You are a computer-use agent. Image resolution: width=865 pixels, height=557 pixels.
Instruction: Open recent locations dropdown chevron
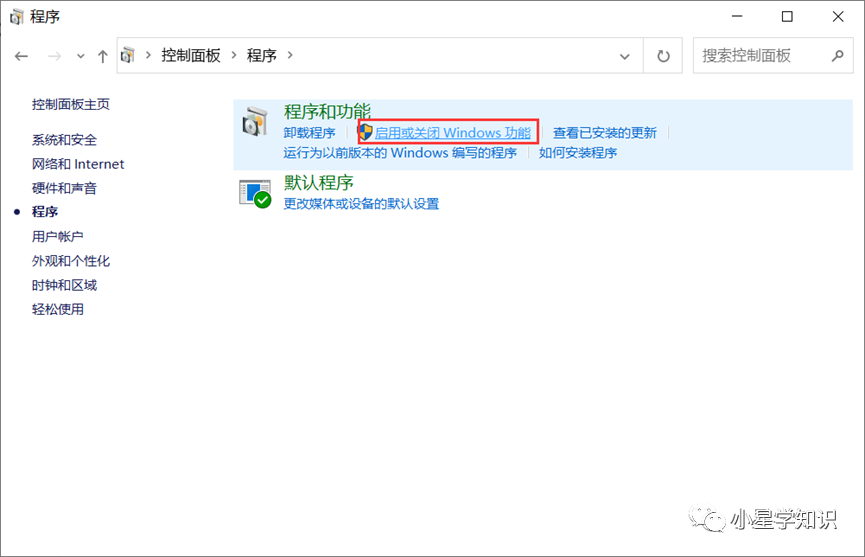click(81, 56)
